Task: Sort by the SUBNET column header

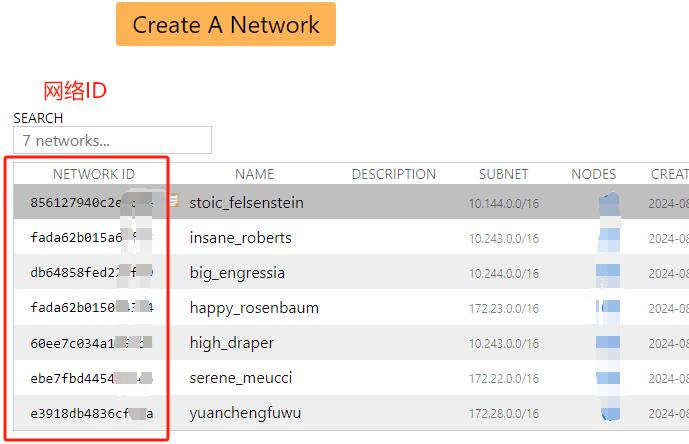Action: coord(504,174)
